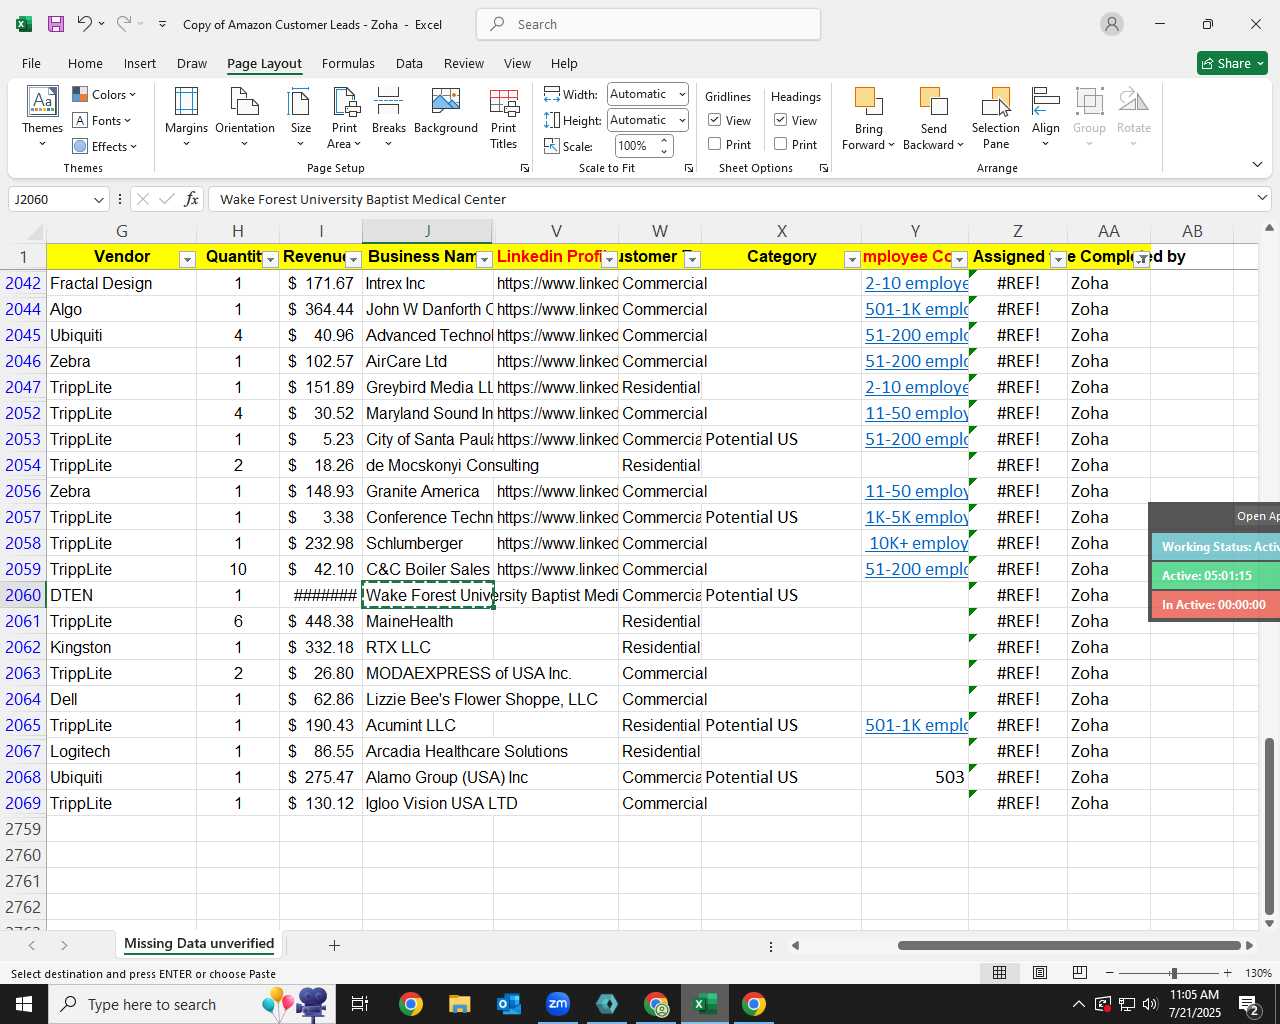Open the Category column filter dropdown
1280x1024 pixels.
852,260
